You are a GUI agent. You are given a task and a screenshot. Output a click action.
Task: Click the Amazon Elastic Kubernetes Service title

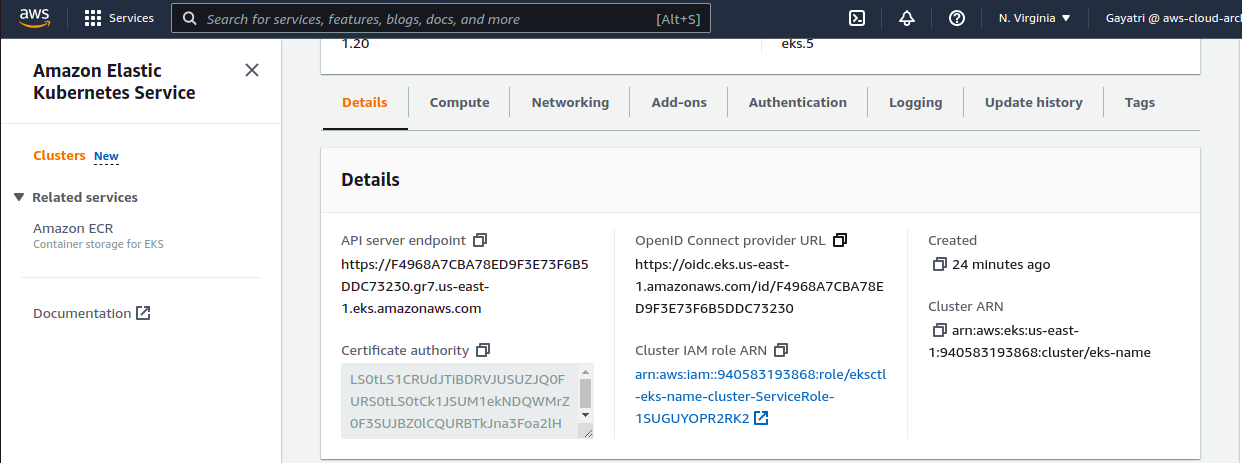click(x=114, y=82)
